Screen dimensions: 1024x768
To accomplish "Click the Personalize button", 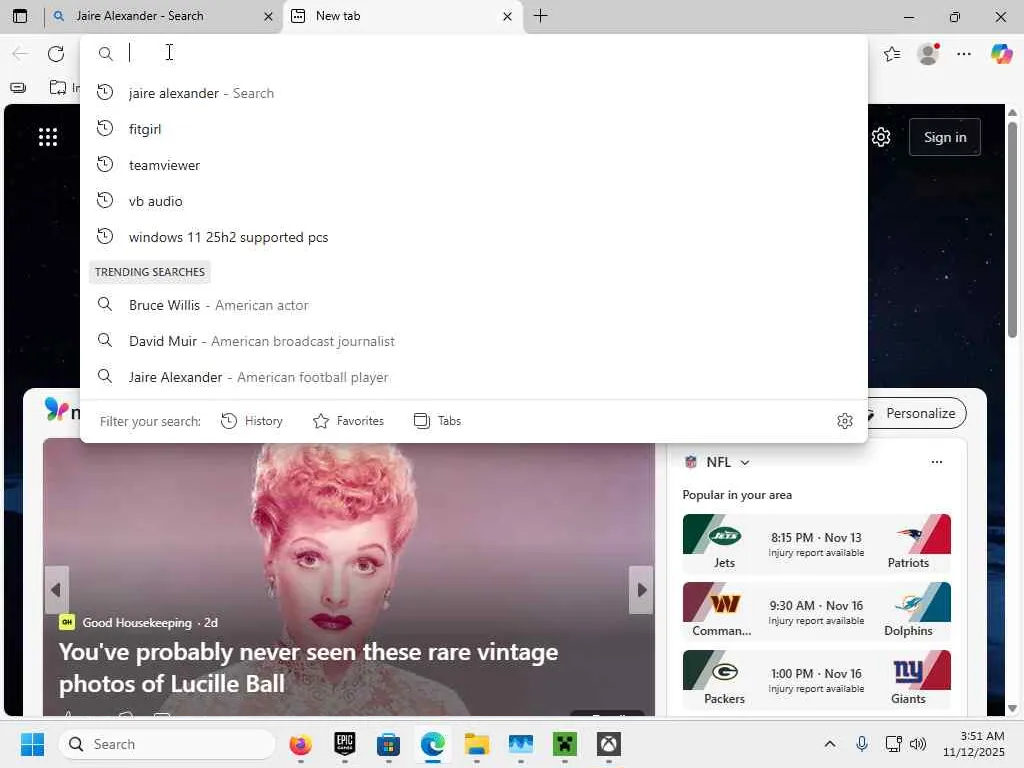I will 916,413.
